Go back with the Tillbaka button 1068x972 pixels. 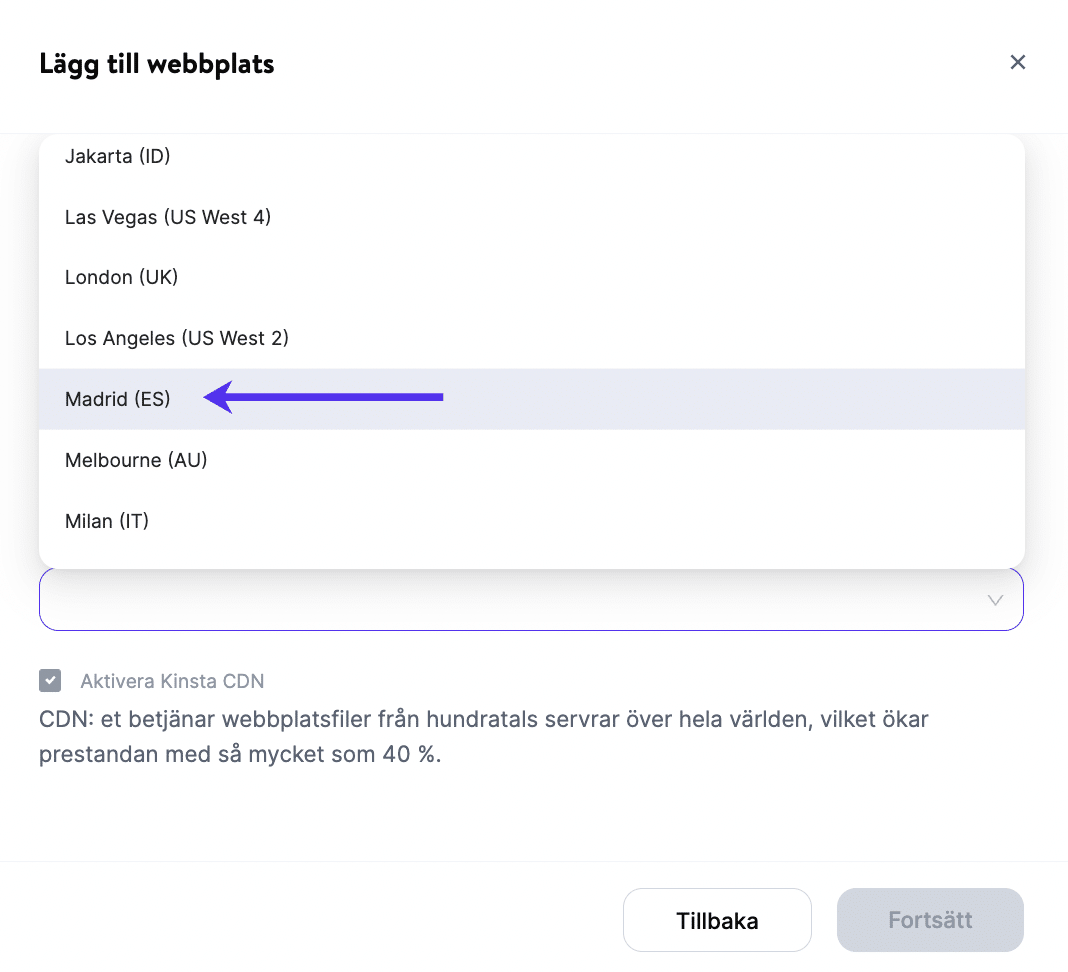click(x=717, y=920)
